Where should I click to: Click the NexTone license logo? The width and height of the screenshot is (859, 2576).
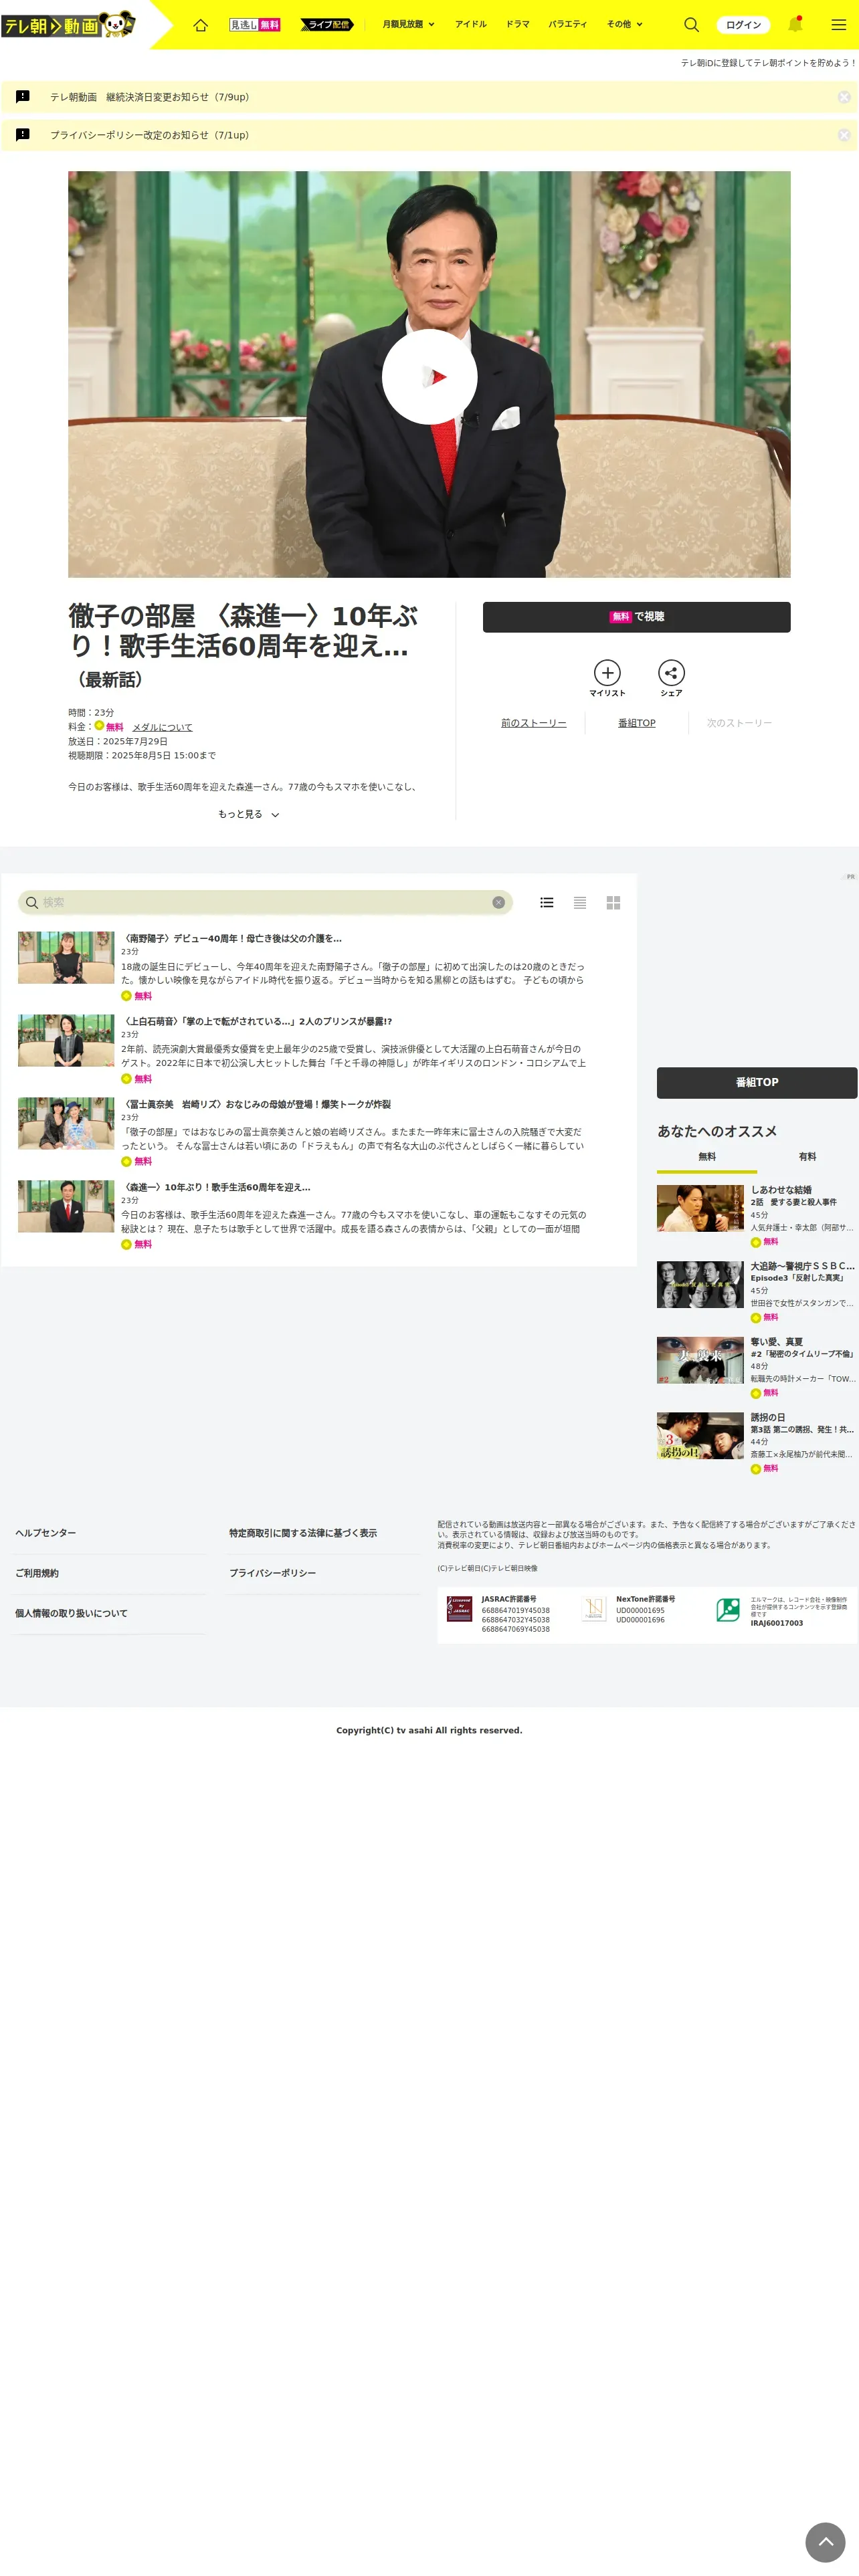click(594, 1609)
